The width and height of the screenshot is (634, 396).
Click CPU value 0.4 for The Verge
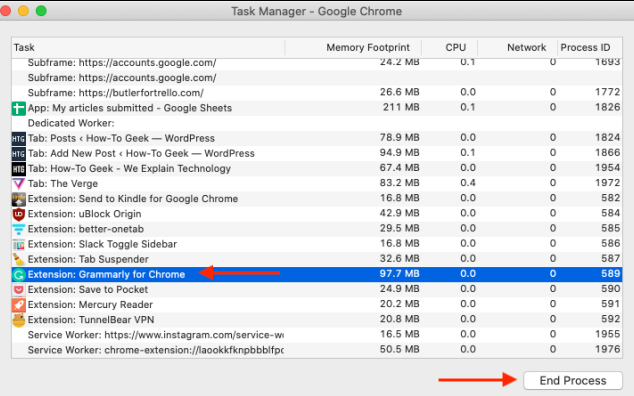tap(467, 183)
